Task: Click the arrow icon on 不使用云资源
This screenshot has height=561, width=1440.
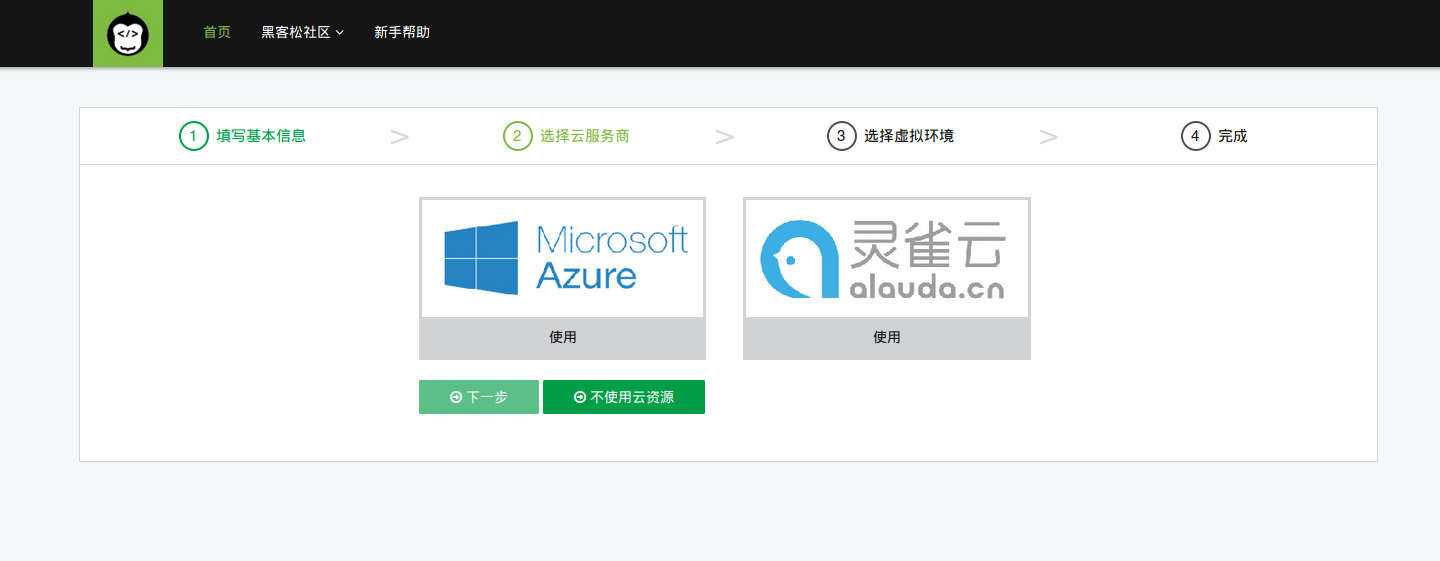Action: (580, 397)
